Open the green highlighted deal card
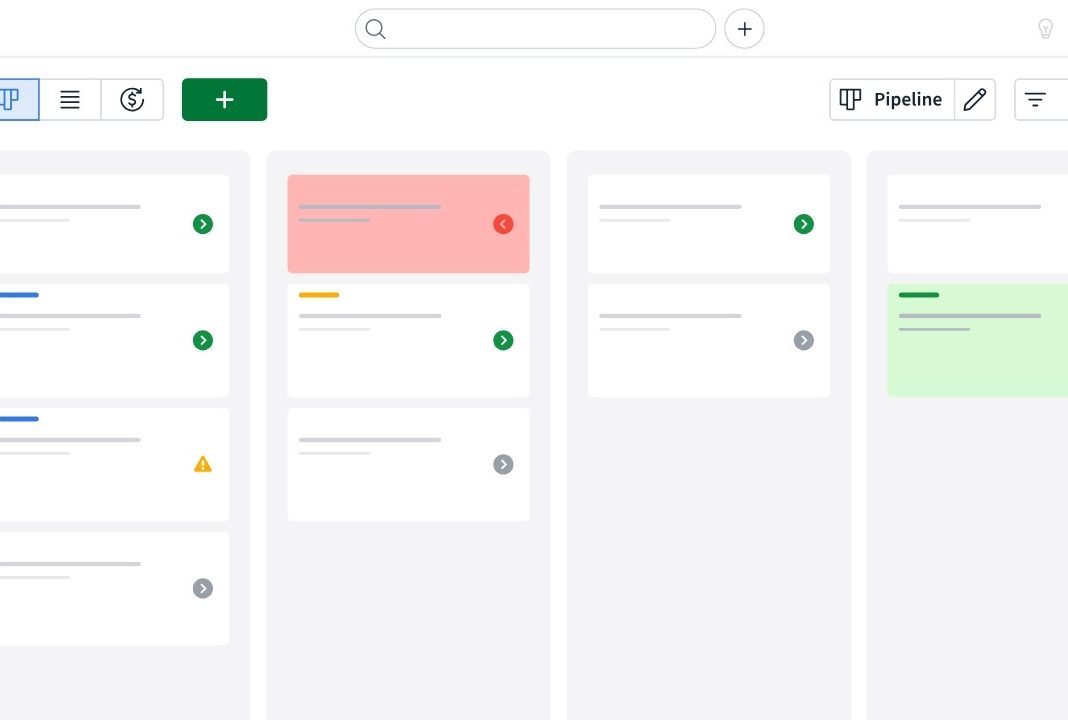1068x720 pixels. point(977,340)
